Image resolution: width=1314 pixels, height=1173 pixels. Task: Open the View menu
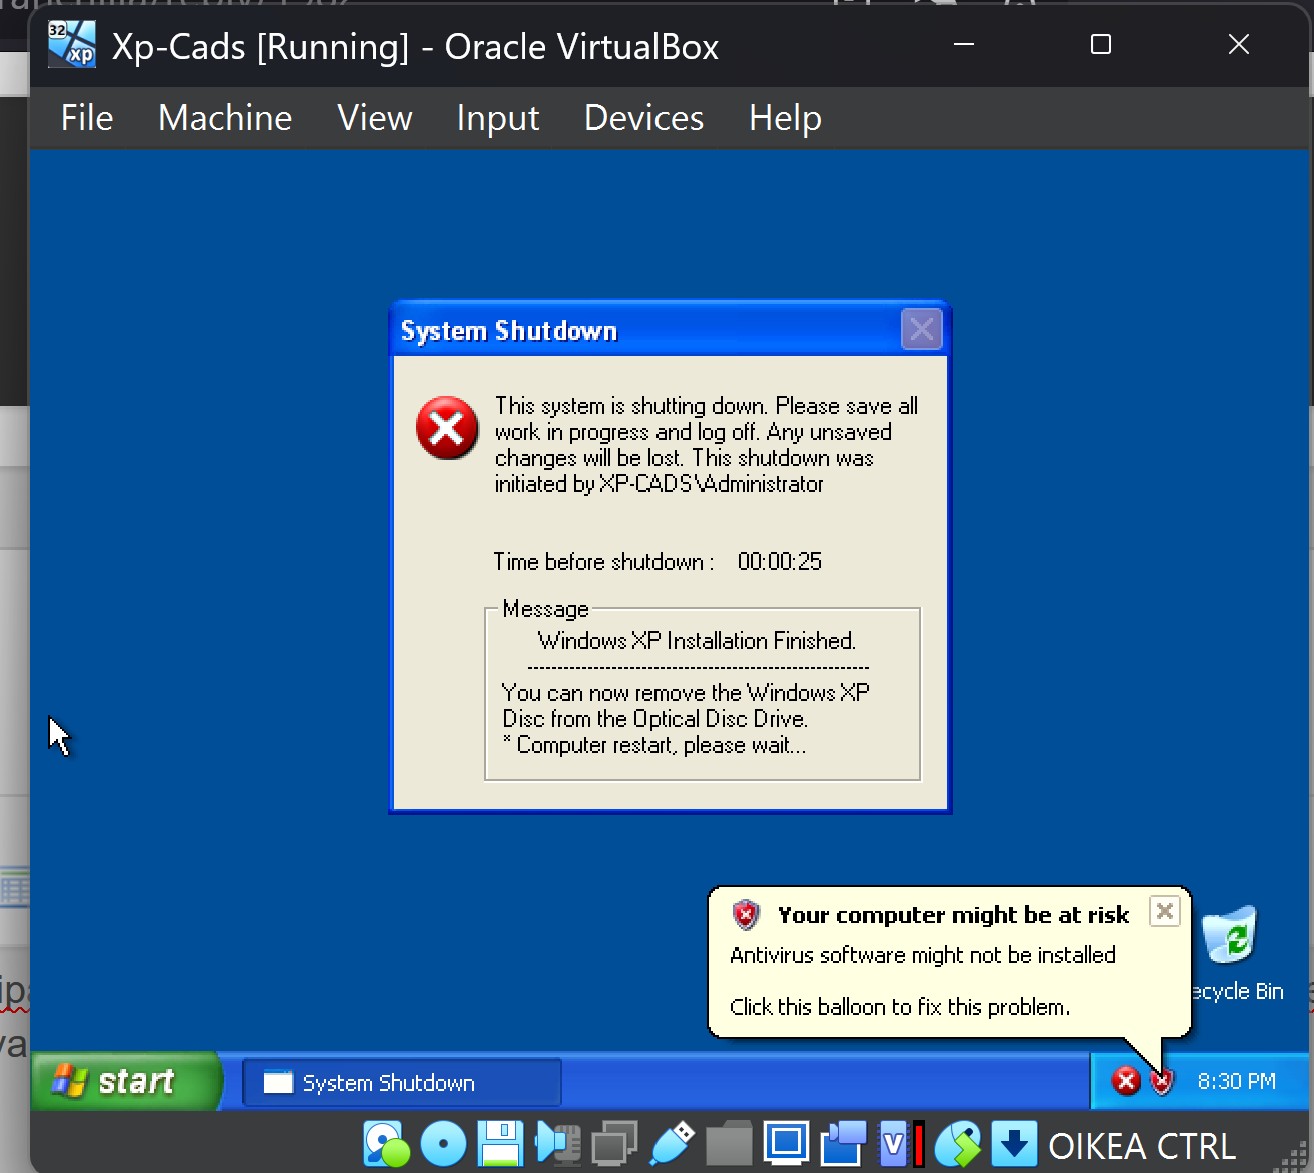pyautogui.click(x=375, y=118)
